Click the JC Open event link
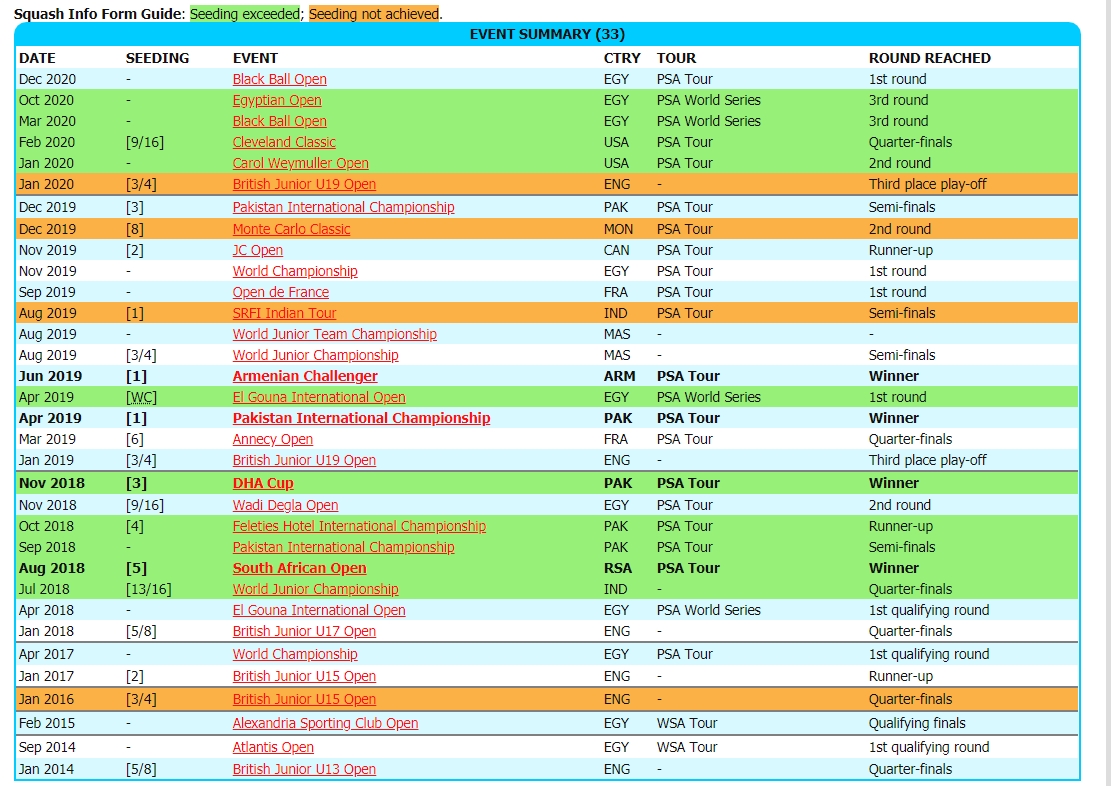Viewport: 1111px width, 786px height. coord(258,250)
